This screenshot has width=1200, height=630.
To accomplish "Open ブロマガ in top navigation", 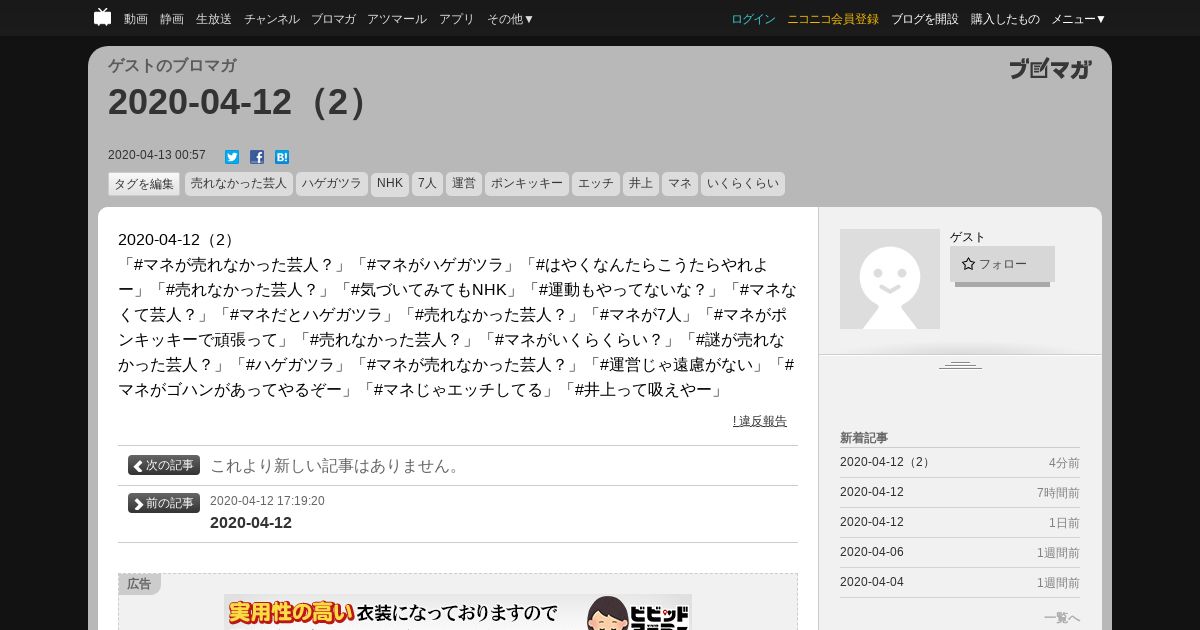I will [333, 19].
